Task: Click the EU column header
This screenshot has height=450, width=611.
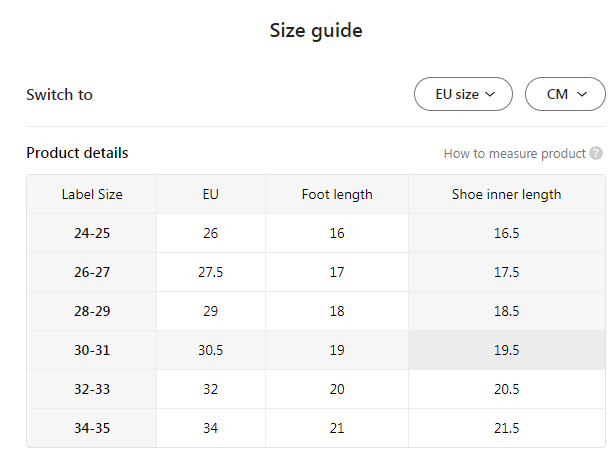Action: (210, 194)
